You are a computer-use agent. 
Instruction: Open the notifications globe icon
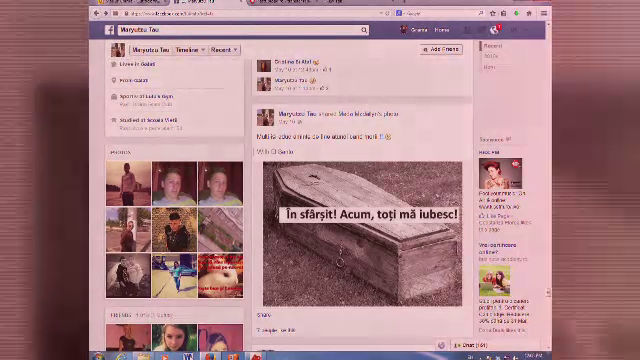pyautogui.click(x=494, y=30)
